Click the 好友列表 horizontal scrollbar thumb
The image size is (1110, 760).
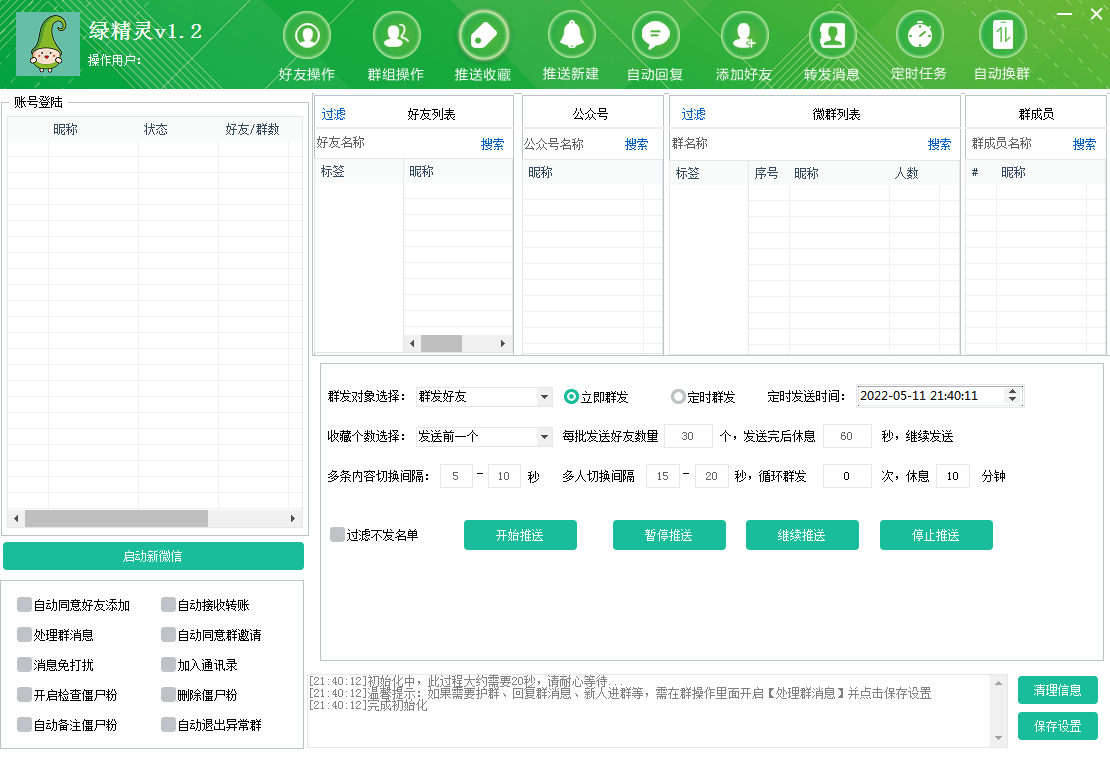[441, 343]
